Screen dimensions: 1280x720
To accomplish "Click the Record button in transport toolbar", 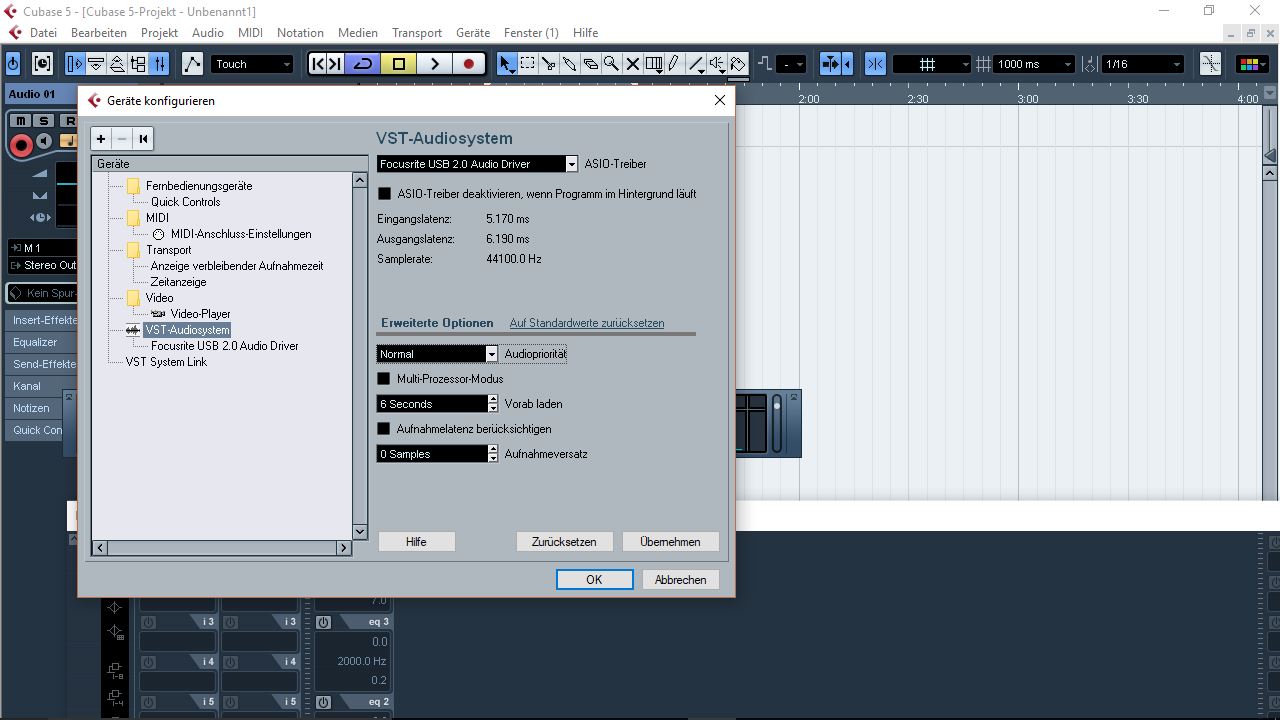I will [468, 64].
